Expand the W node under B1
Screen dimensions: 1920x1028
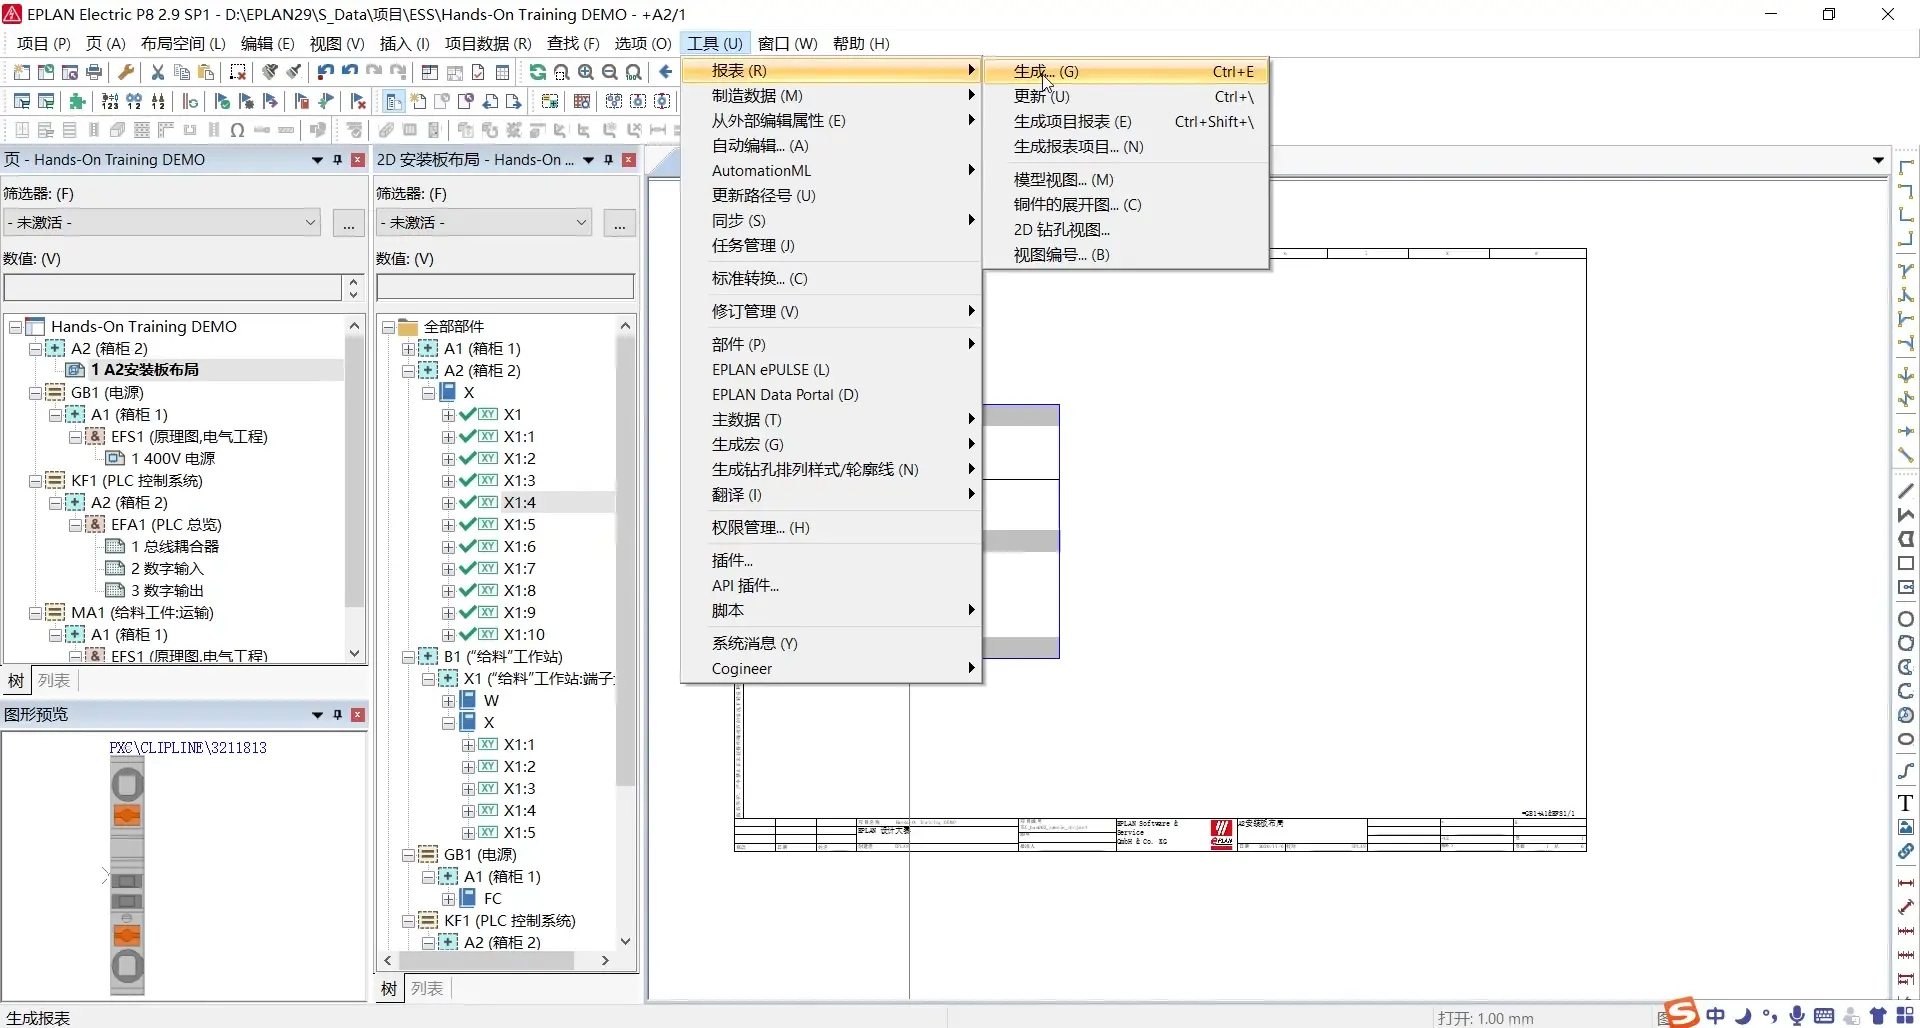tap(448, 701)
